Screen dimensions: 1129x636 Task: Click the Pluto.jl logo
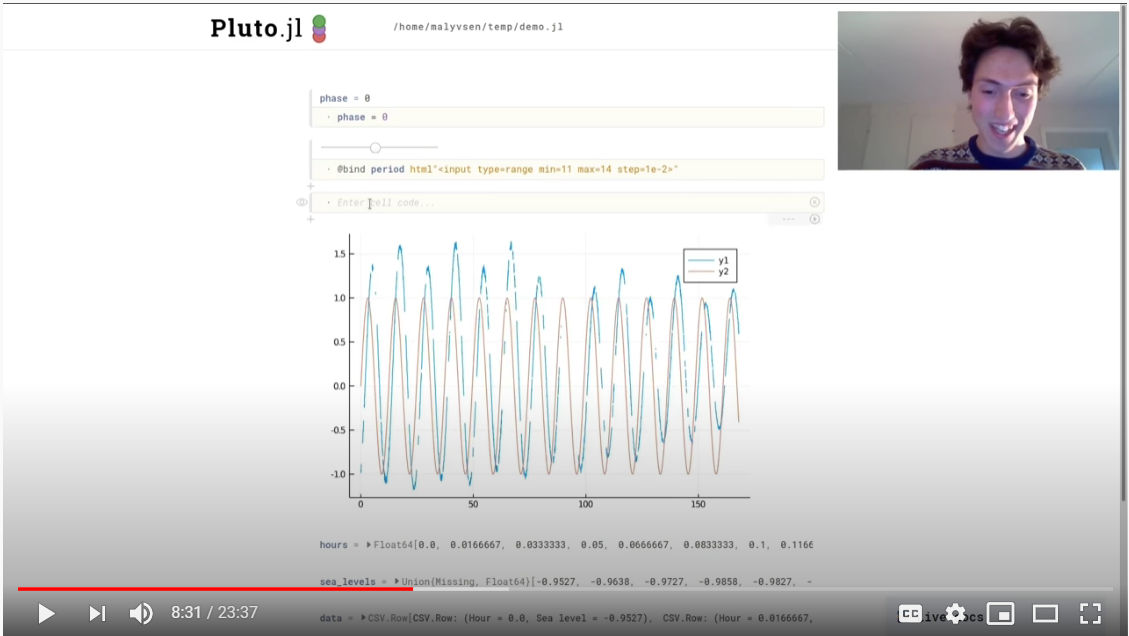pyautogui.click(x=268, y=28)
